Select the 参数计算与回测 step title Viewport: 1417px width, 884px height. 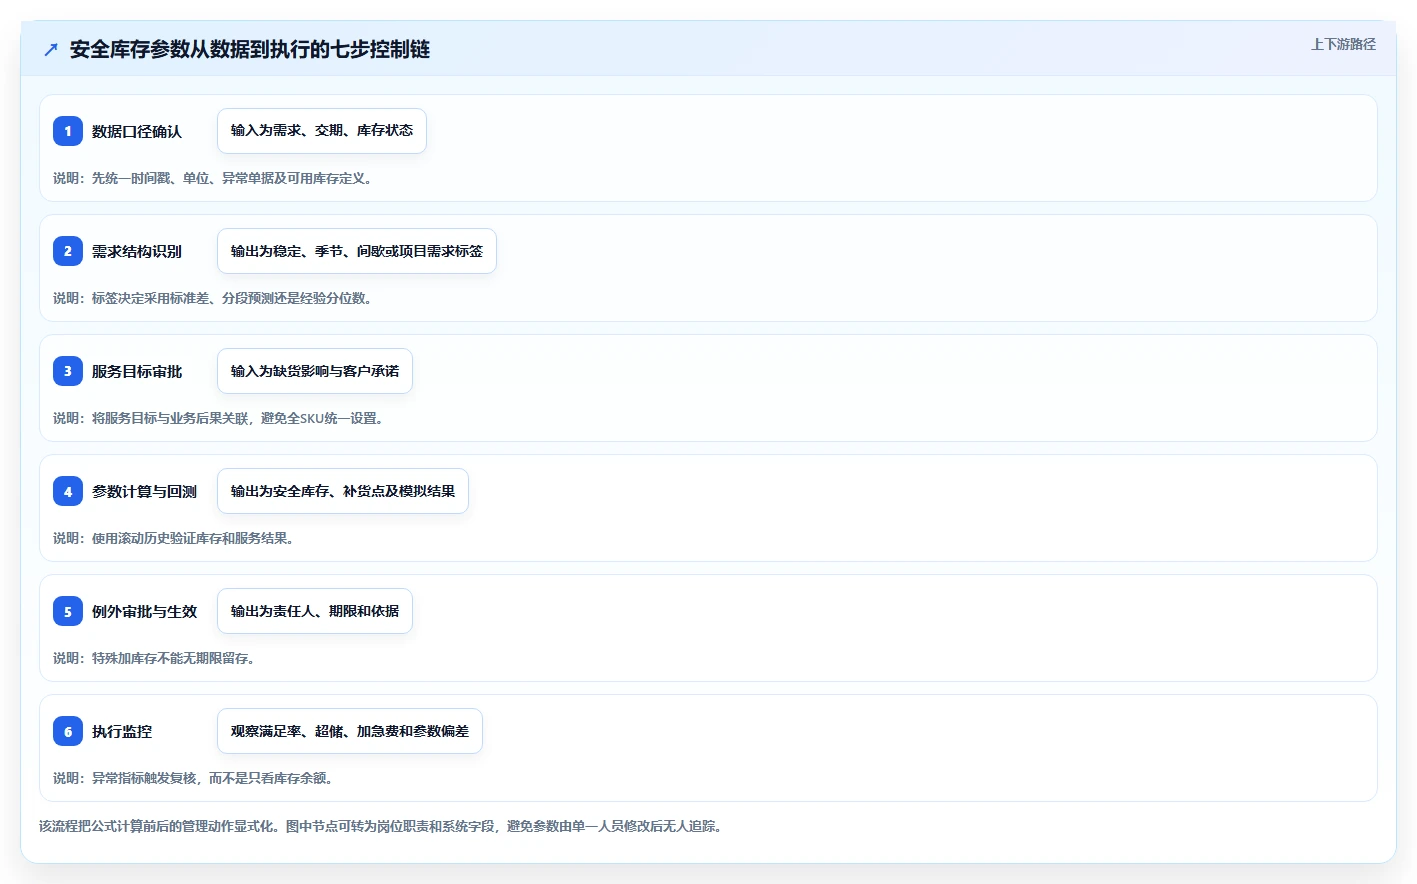coord(144,491)
